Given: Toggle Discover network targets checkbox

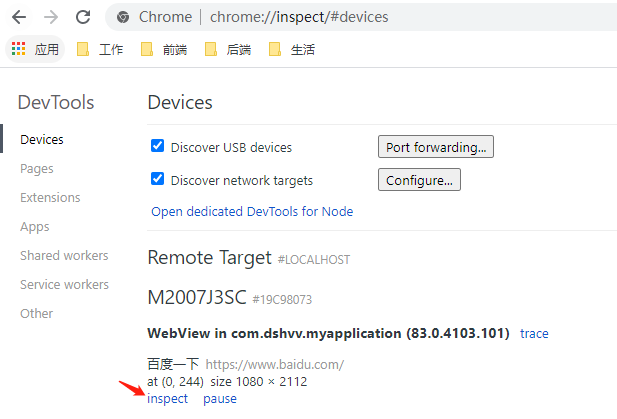Looking at the screenshot, I should [157, 179].
